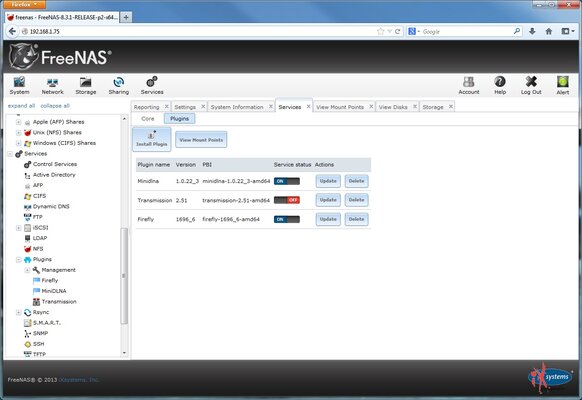
Task: Toggle Firefly service status switch
Action: click(x=287, y=219)
